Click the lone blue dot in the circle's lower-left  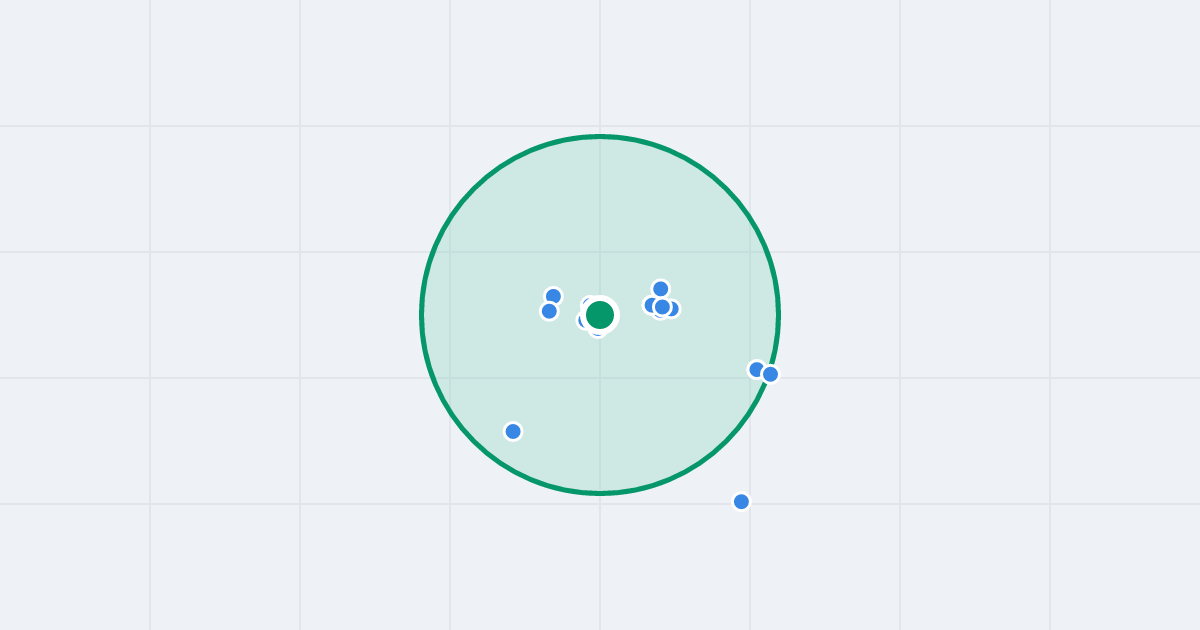click(513, 431)
